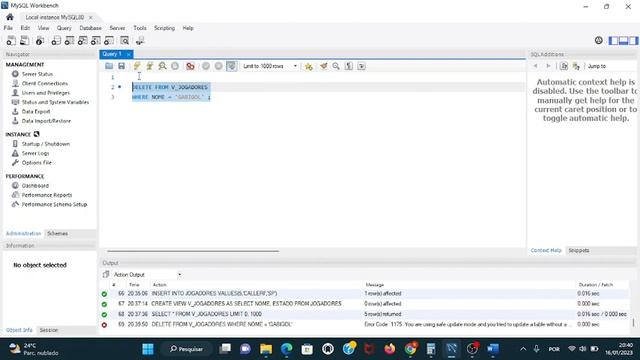Open Users and Privileges
The width and height of the screenshot is (640, 360).
pos(46,93)
